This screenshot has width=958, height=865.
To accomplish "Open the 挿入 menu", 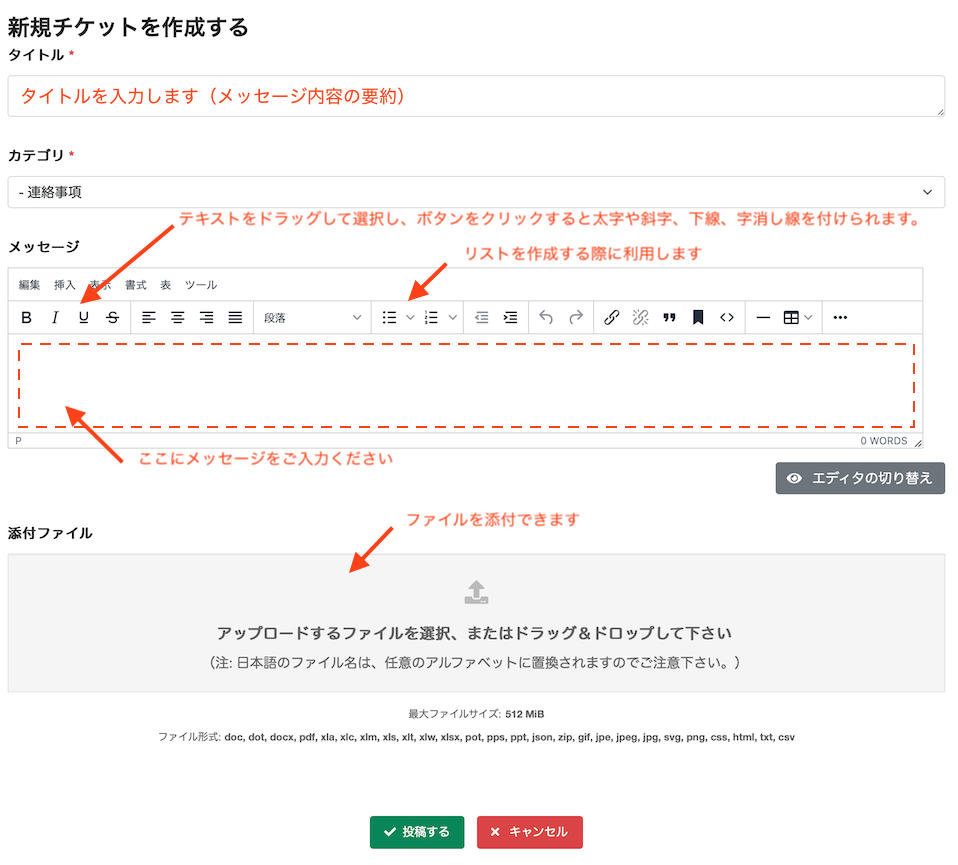I will pos(64,284).
